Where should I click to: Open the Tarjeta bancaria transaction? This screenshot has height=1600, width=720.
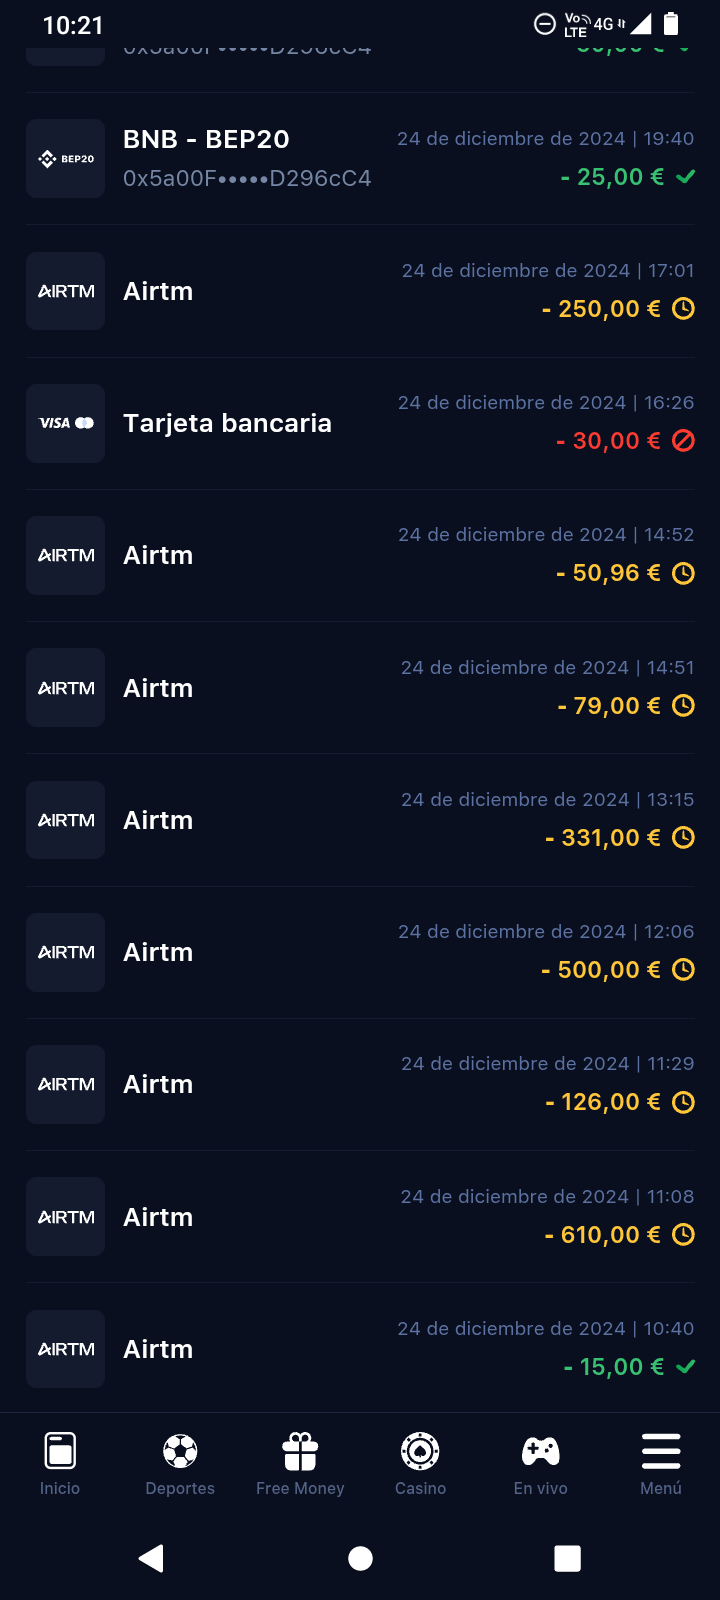point(227,423)
